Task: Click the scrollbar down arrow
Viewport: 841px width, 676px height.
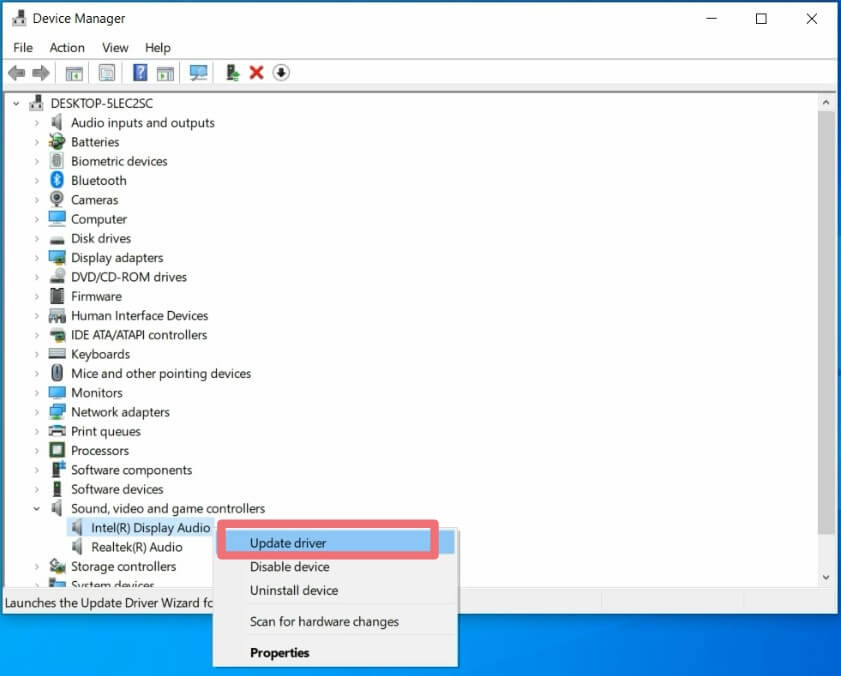Action: [x=825, y=577]
